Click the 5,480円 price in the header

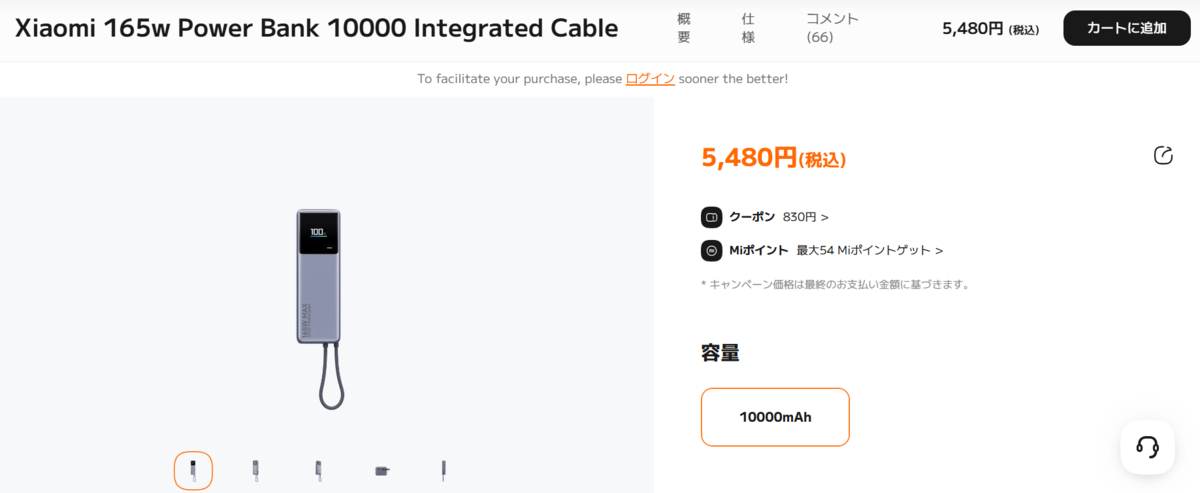pyautogui.click(x=989, y=29)
